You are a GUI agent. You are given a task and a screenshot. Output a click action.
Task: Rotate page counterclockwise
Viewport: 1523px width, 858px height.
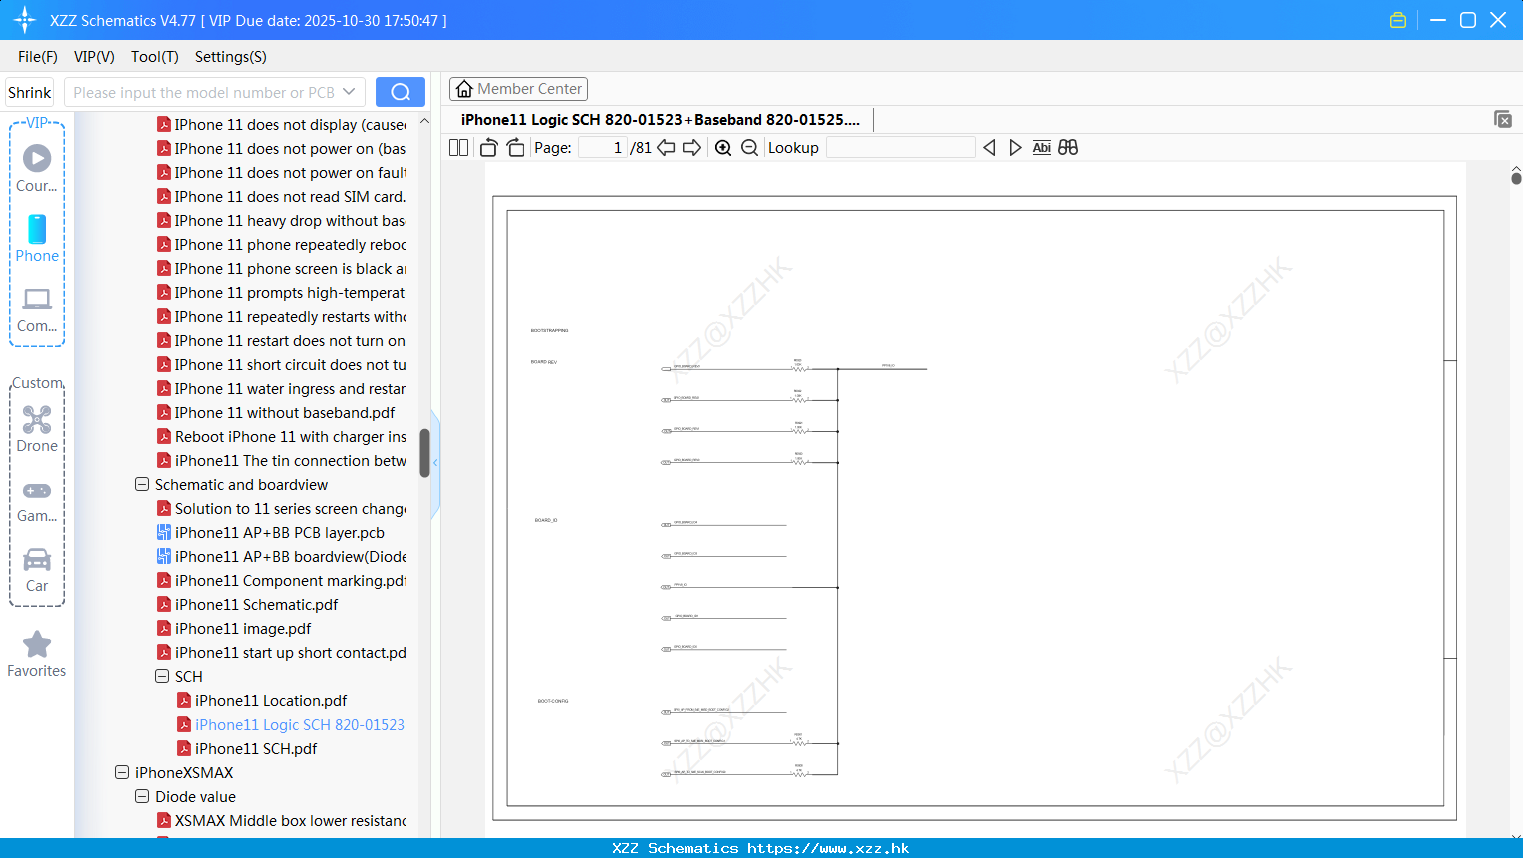pos(488,148)
